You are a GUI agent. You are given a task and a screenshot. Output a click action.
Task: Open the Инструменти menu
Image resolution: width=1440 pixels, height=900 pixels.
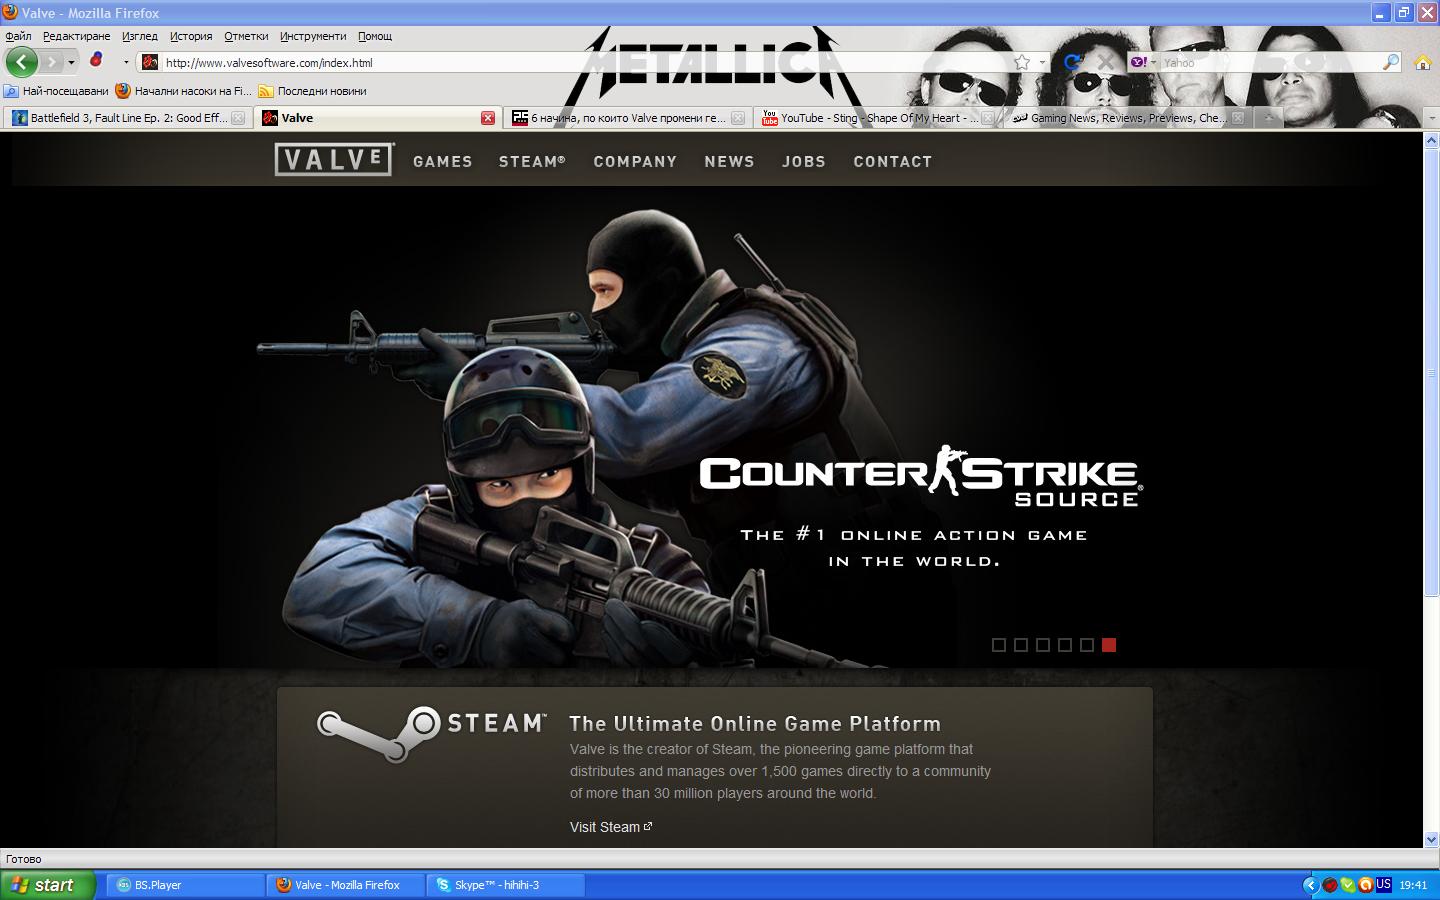pos(313,36)
